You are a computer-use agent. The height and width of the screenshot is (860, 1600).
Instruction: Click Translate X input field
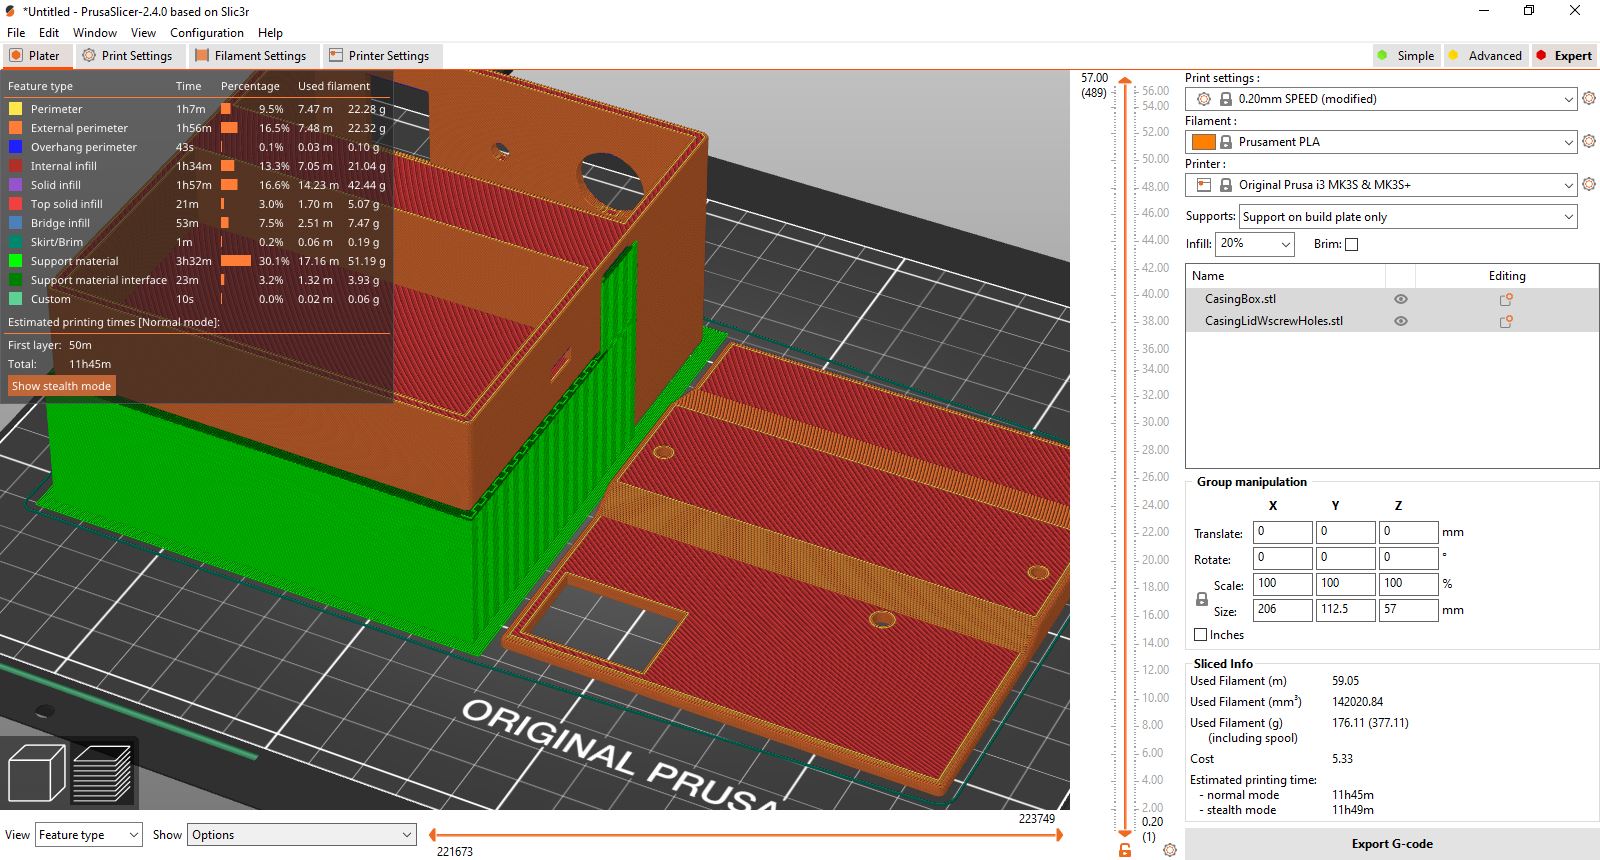click(1282, 532)
